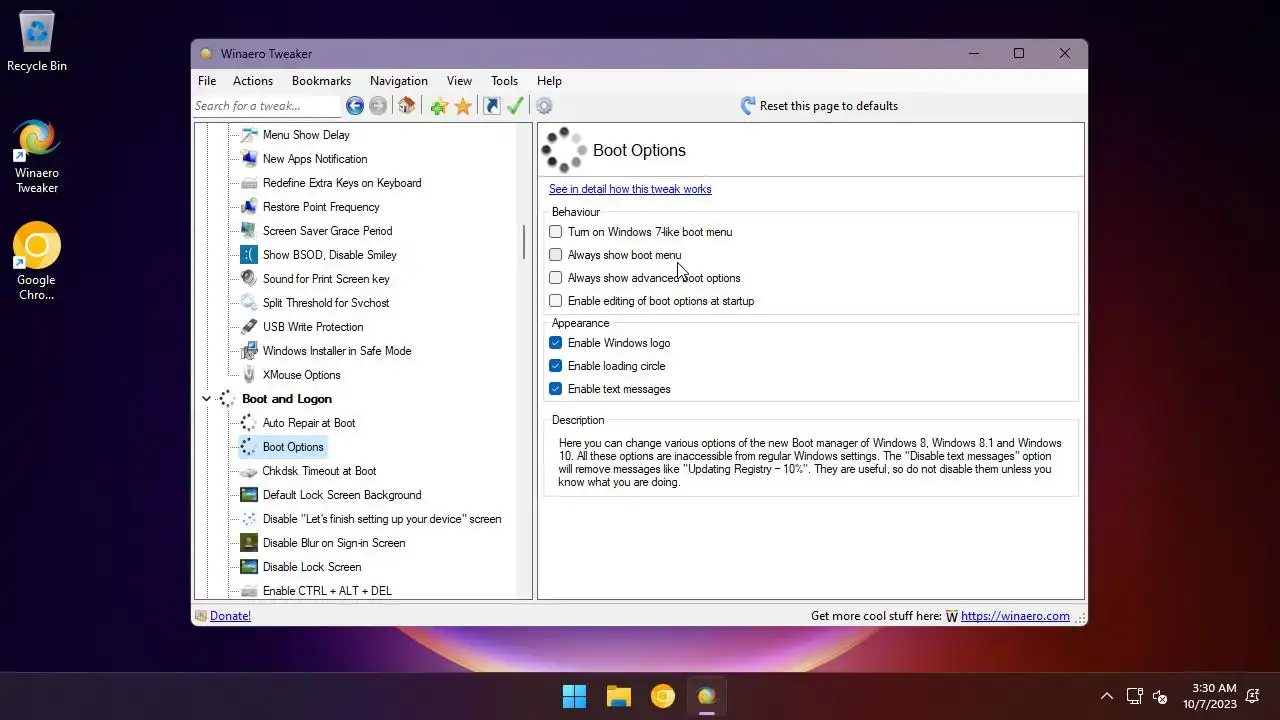Click the Reset page arrow icon
The image size is (1280, 720).
click(748, 106)
